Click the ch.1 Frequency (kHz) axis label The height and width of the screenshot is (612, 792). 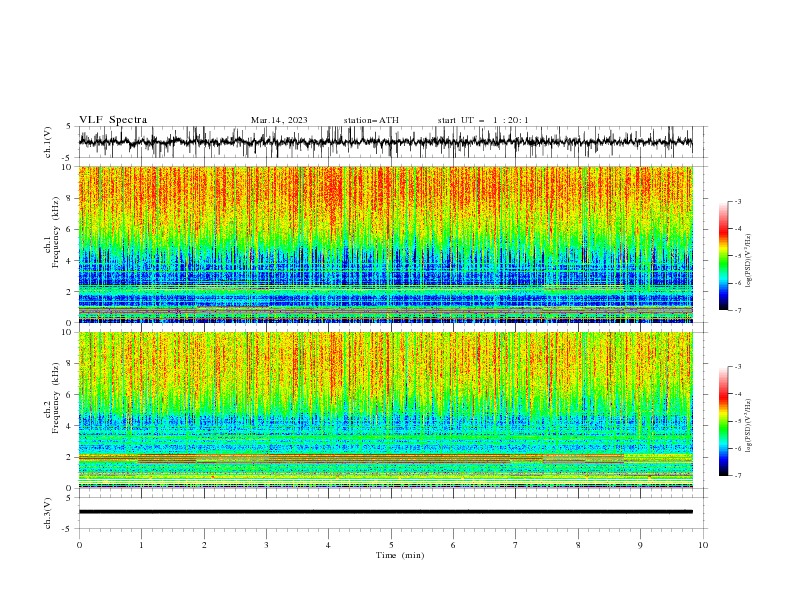click(x=52, y=232)
